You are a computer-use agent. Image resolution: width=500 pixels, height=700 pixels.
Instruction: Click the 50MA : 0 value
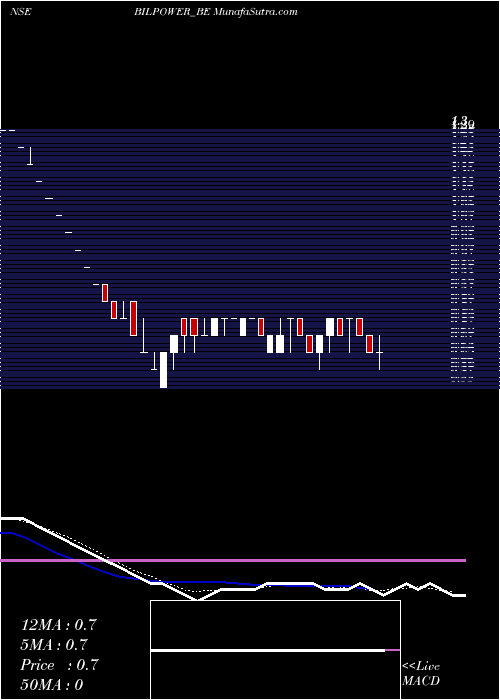(x=52, y=685)
